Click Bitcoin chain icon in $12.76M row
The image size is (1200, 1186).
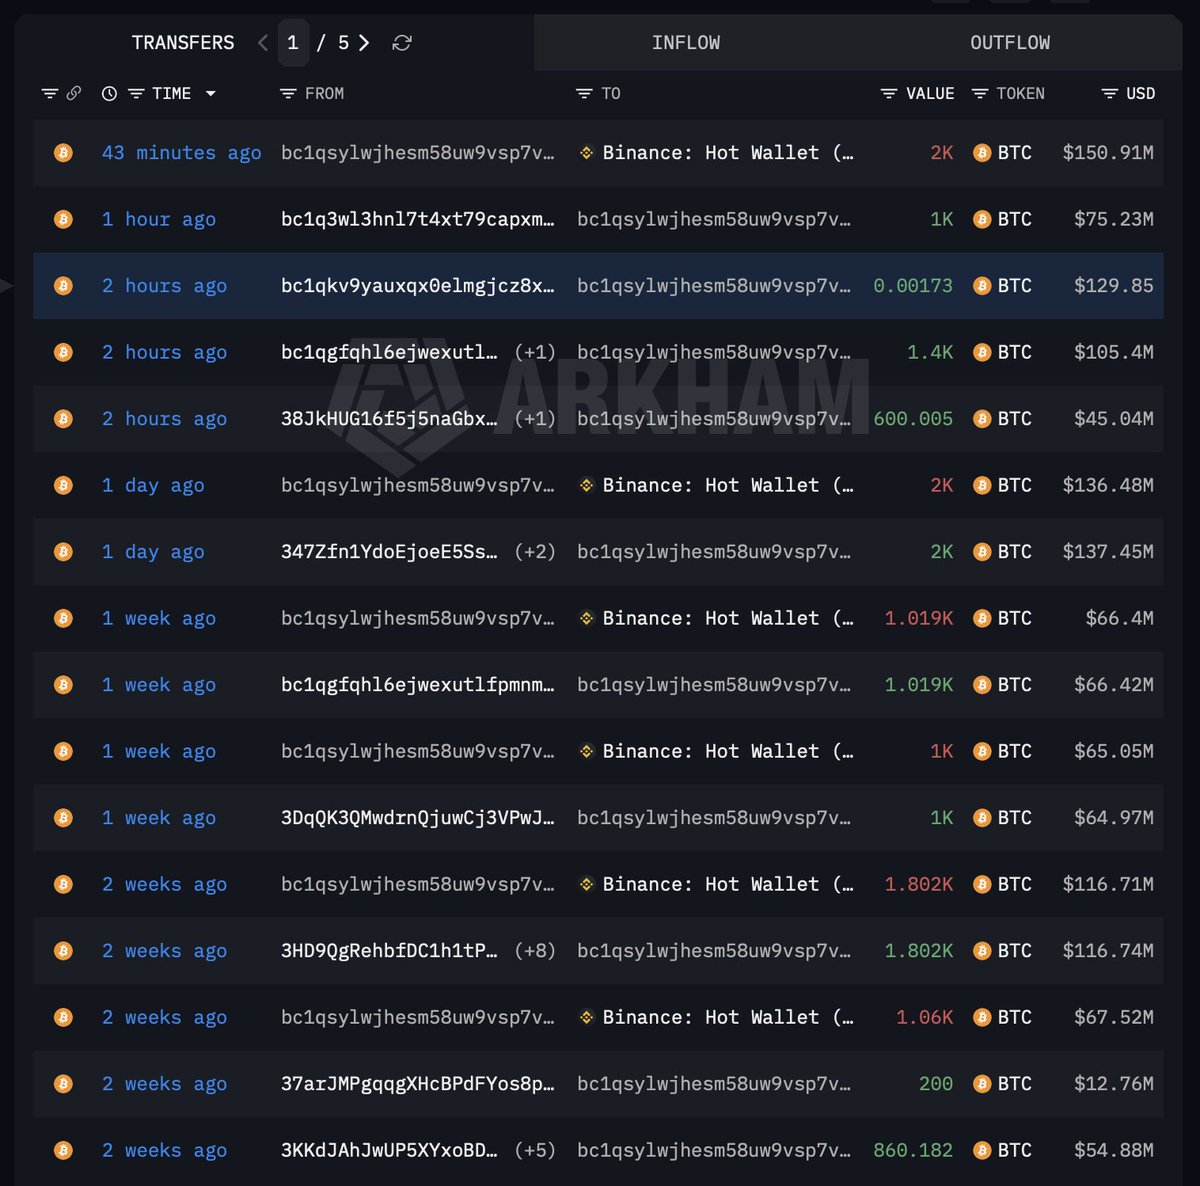coord(63,1084)
